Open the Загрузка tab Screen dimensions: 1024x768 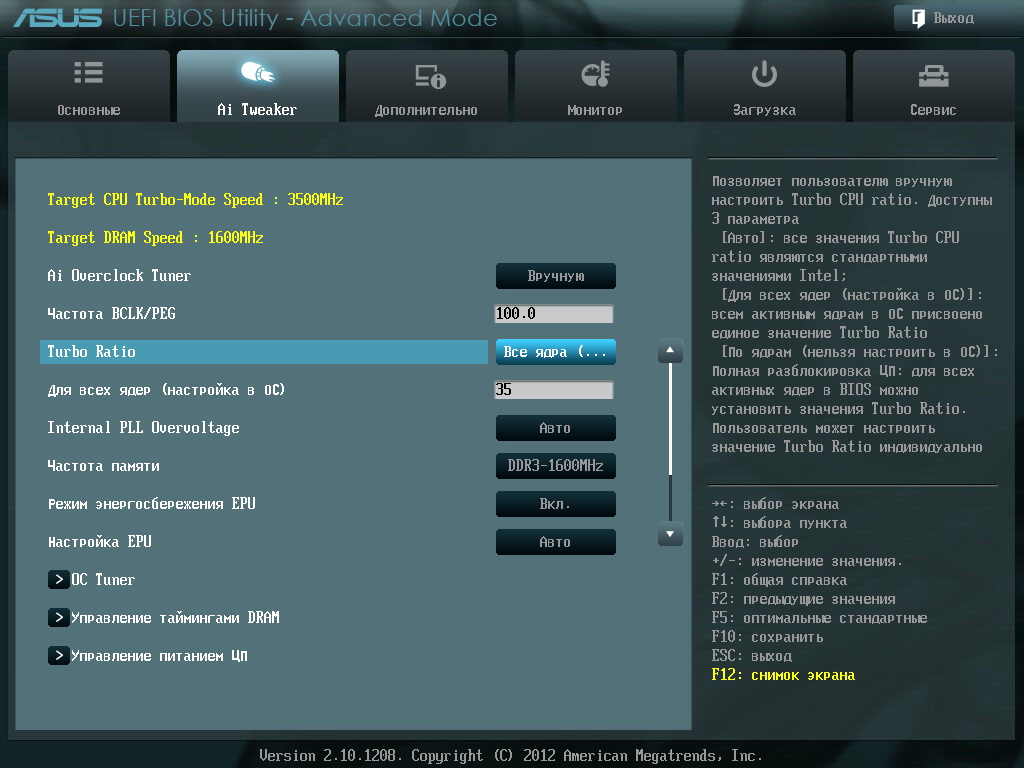765,86
